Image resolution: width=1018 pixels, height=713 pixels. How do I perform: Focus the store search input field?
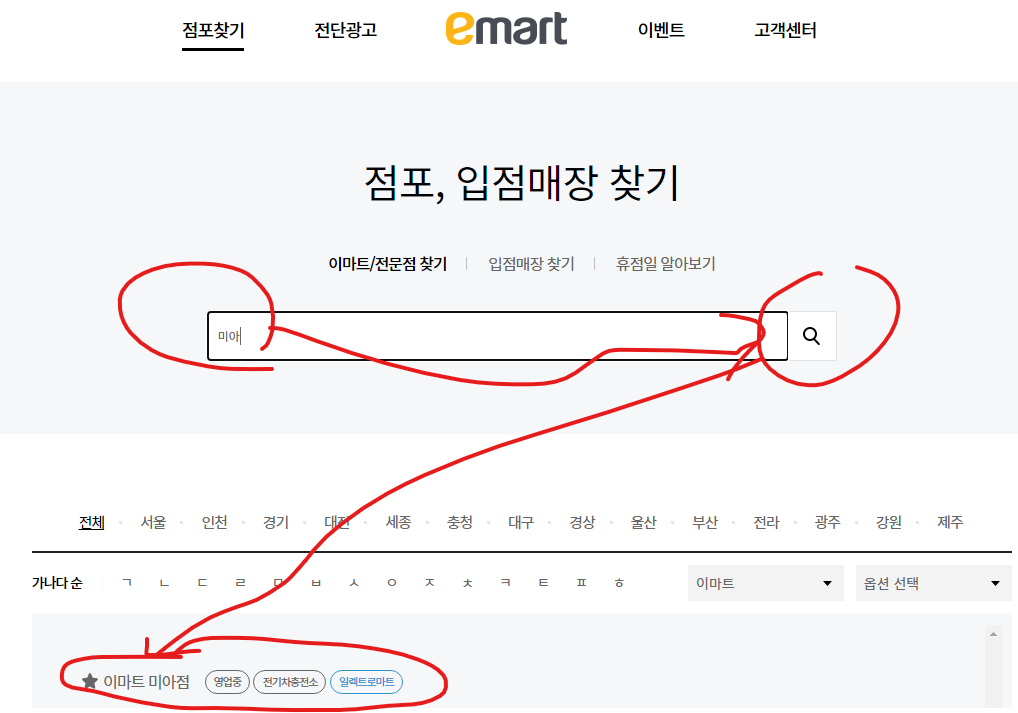[x=497, y=336]
